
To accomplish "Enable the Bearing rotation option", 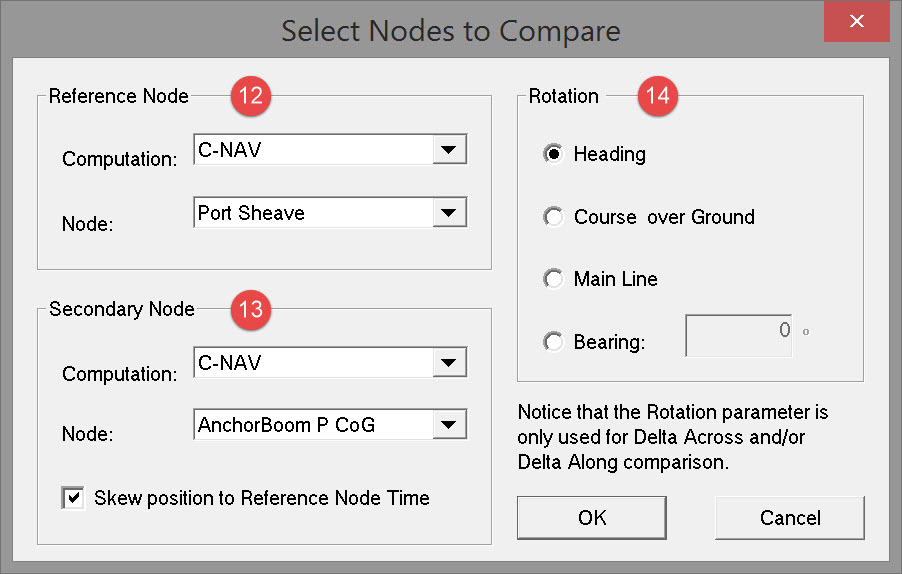I will point(553,342).
